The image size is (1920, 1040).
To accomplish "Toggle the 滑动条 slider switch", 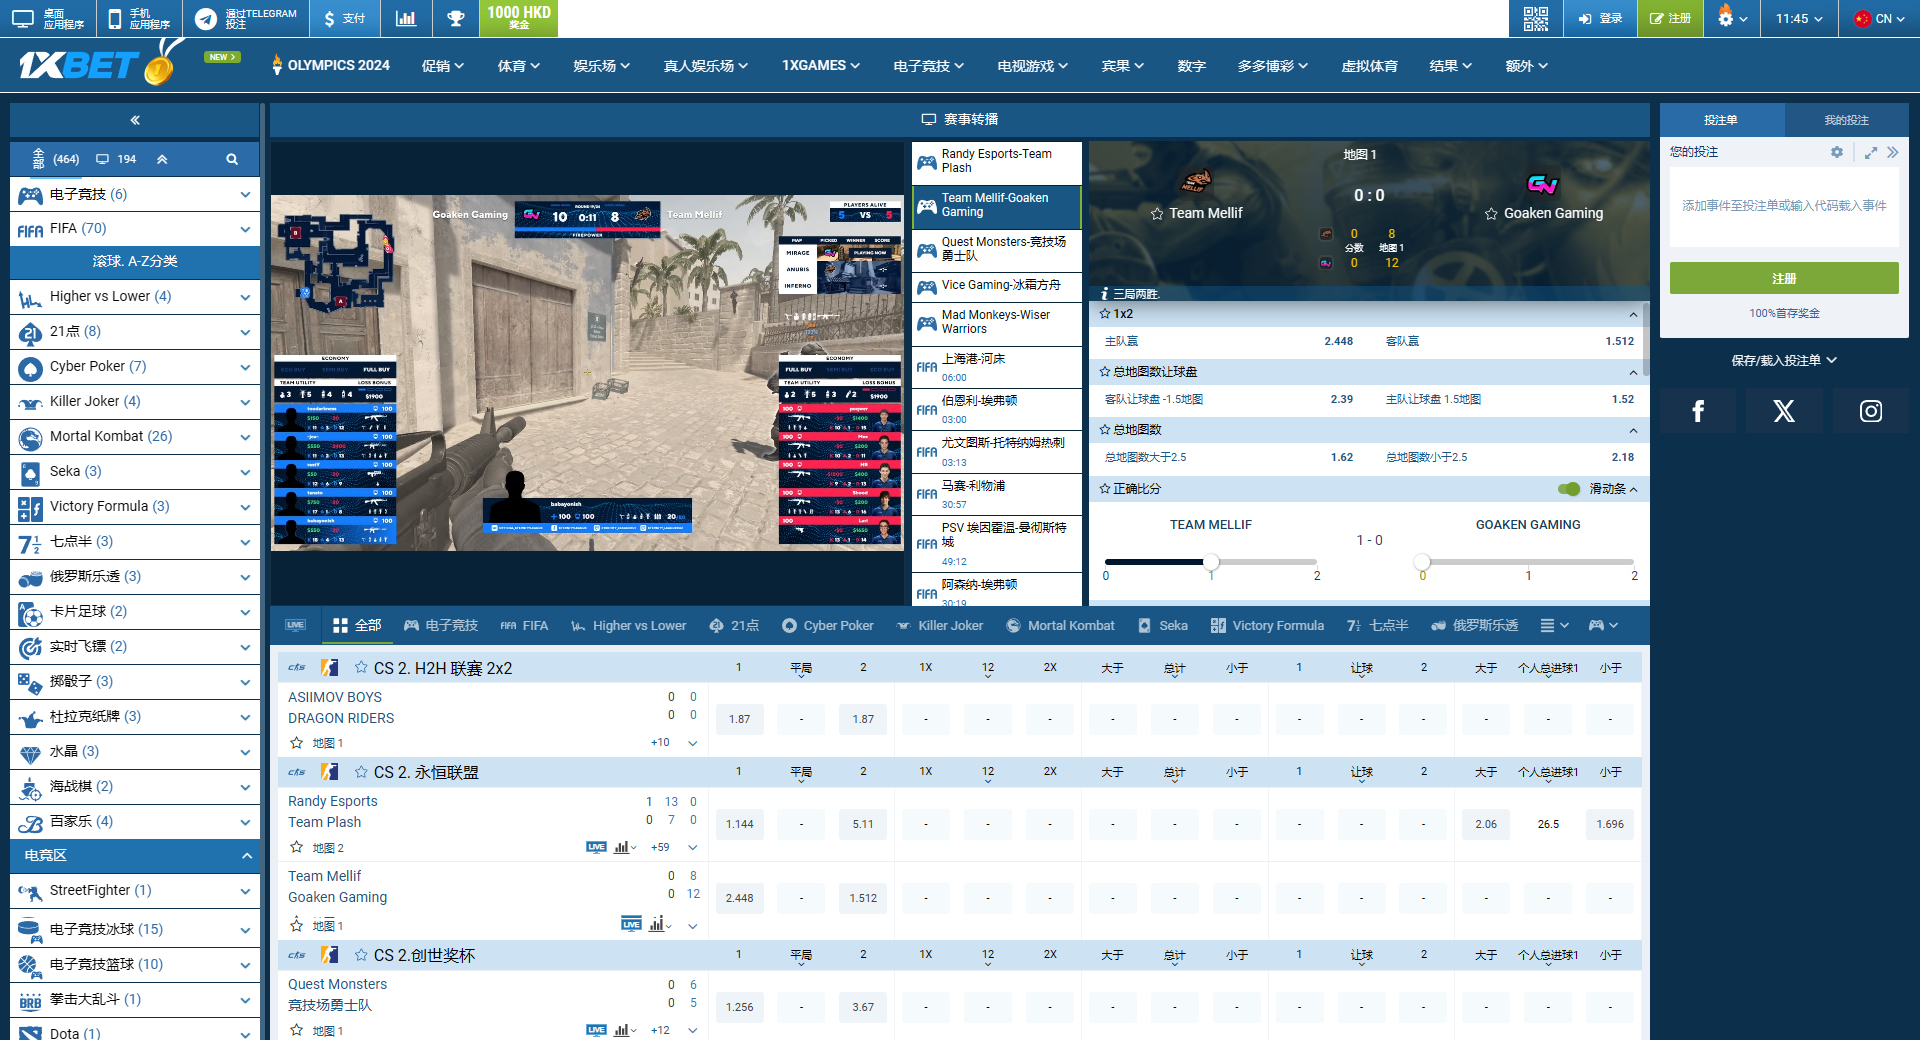I will coord(1569,489).
